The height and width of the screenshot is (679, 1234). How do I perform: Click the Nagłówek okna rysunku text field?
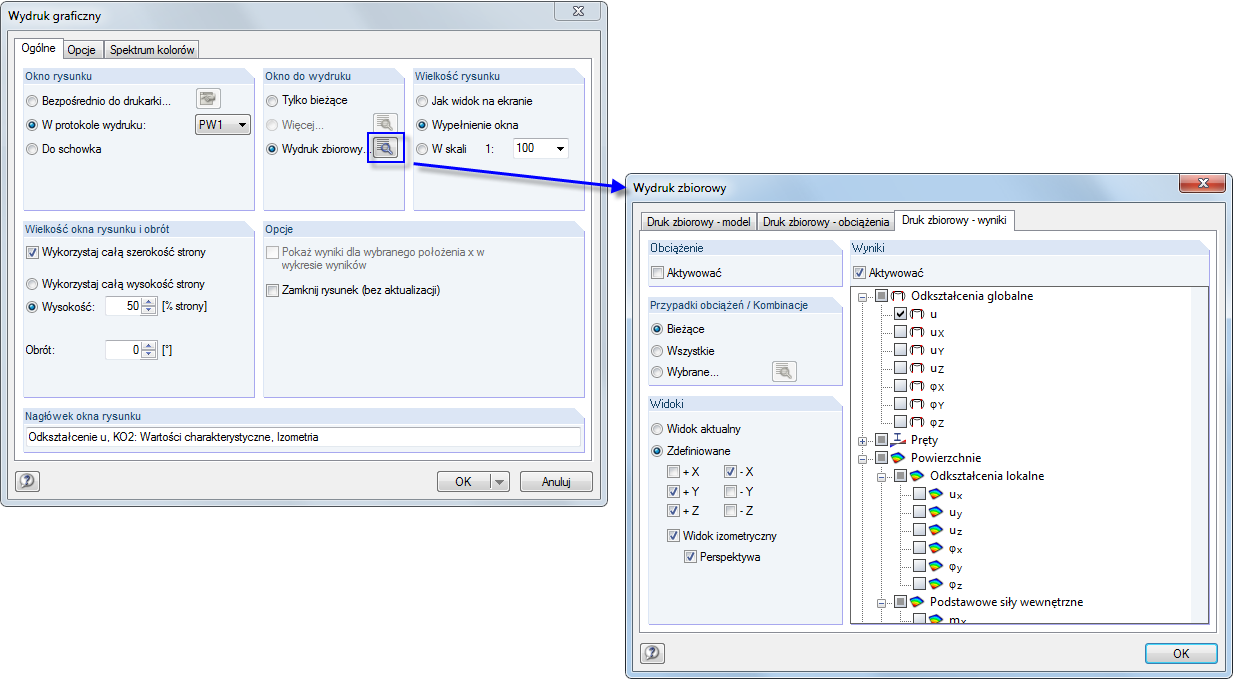click(x=303, y=437)
